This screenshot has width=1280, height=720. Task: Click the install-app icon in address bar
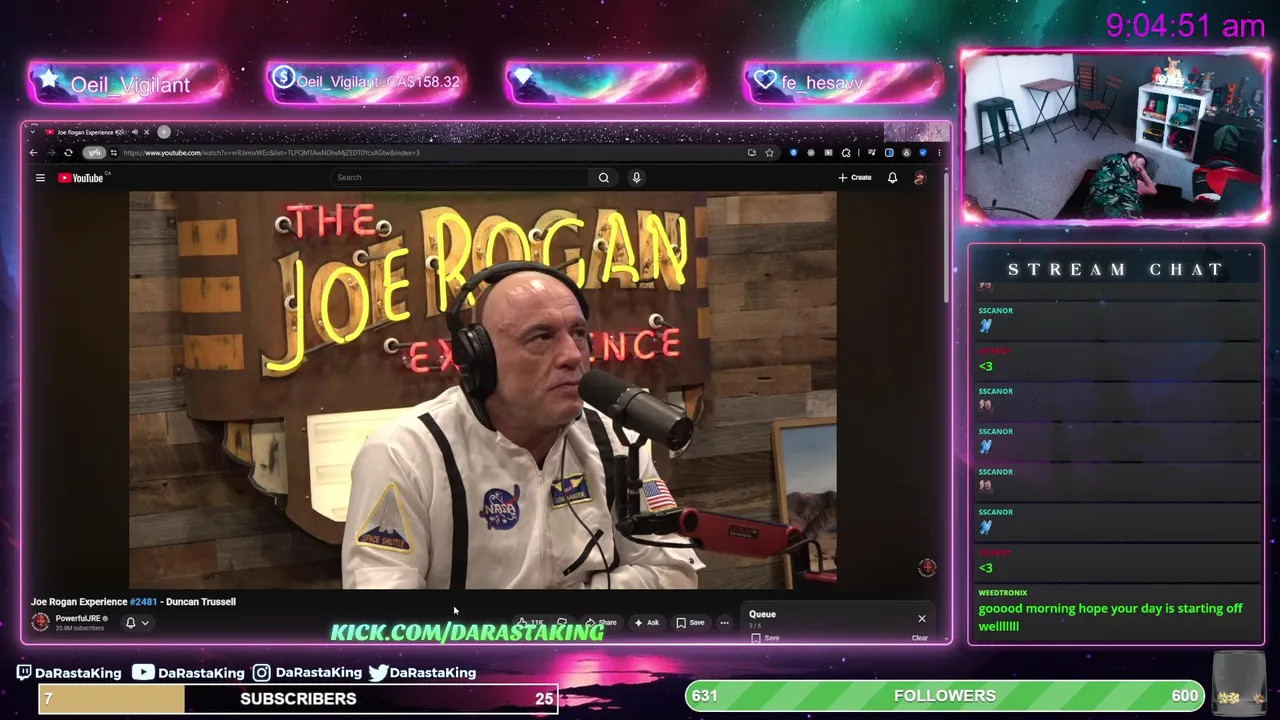(752, 153)
